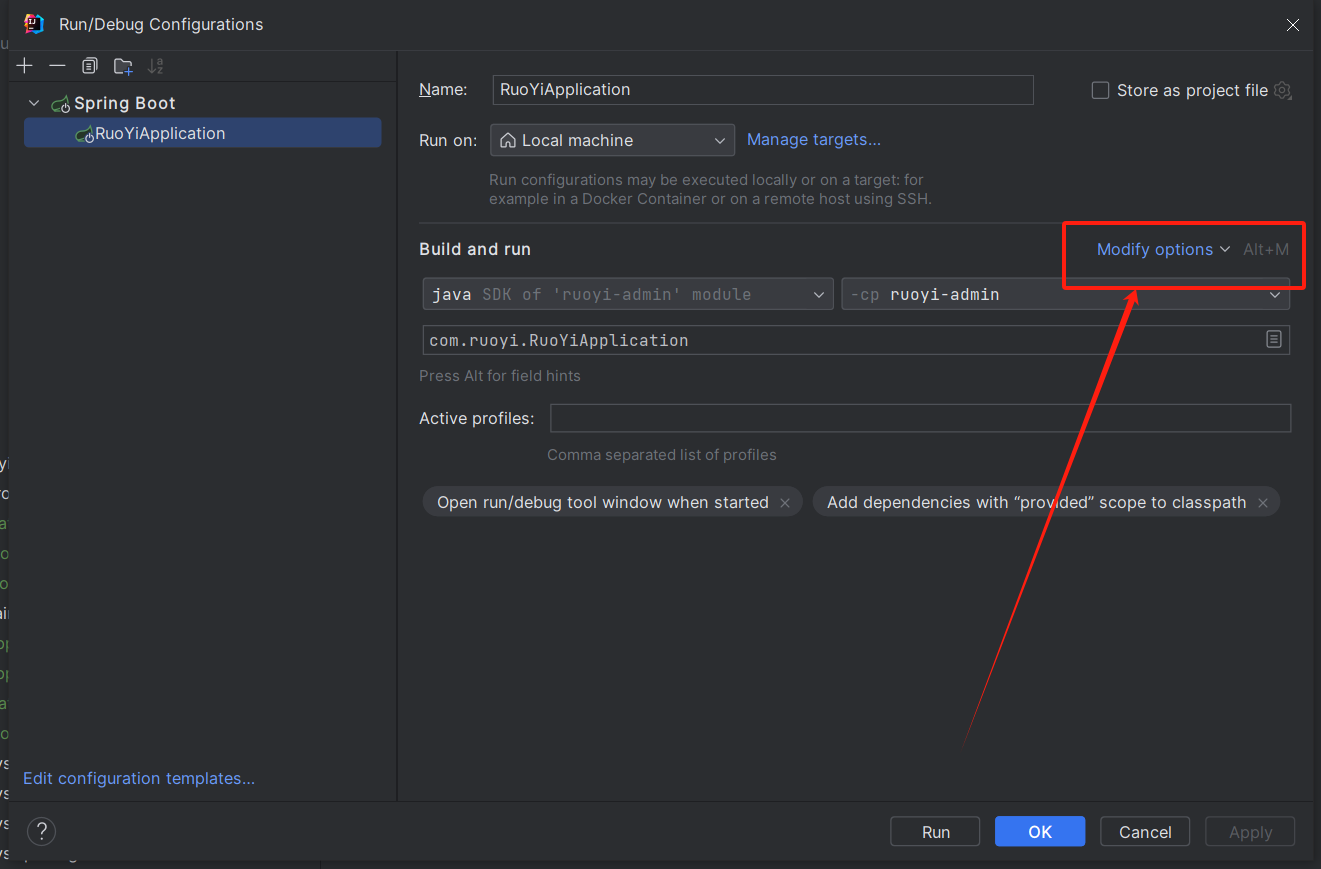Click expand icon in main class field
Image resolution: width=1321 pixels, height=869 pixels.
click(1274, 340)
